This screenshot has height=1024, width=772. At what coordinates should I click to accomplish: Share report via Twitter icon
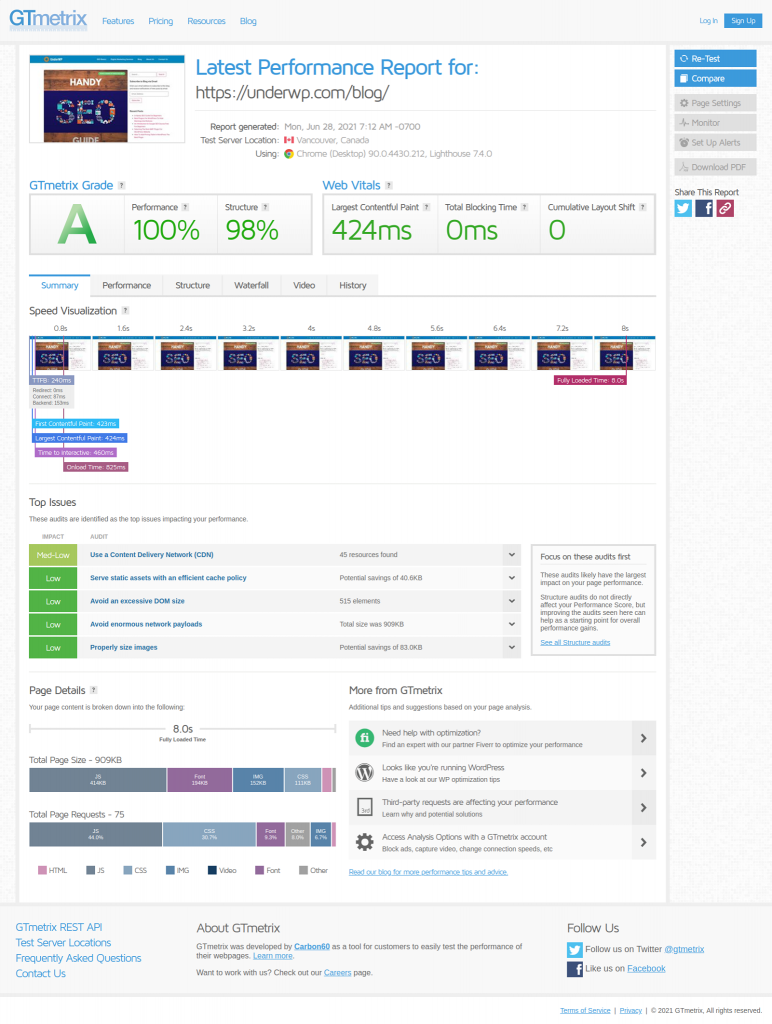[x=683, y=208]
